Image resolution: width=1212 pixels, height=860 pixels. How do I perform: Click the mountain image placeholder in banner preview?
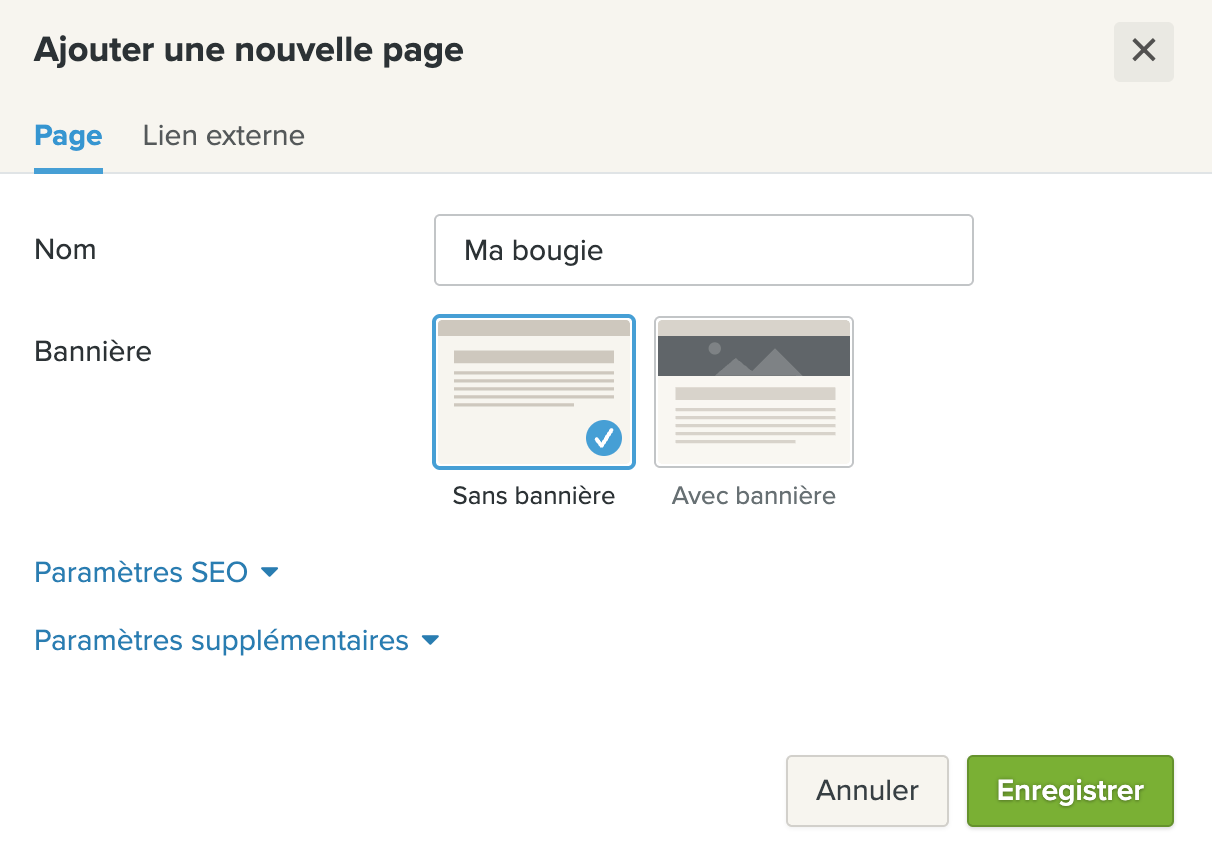pos(754,356)
